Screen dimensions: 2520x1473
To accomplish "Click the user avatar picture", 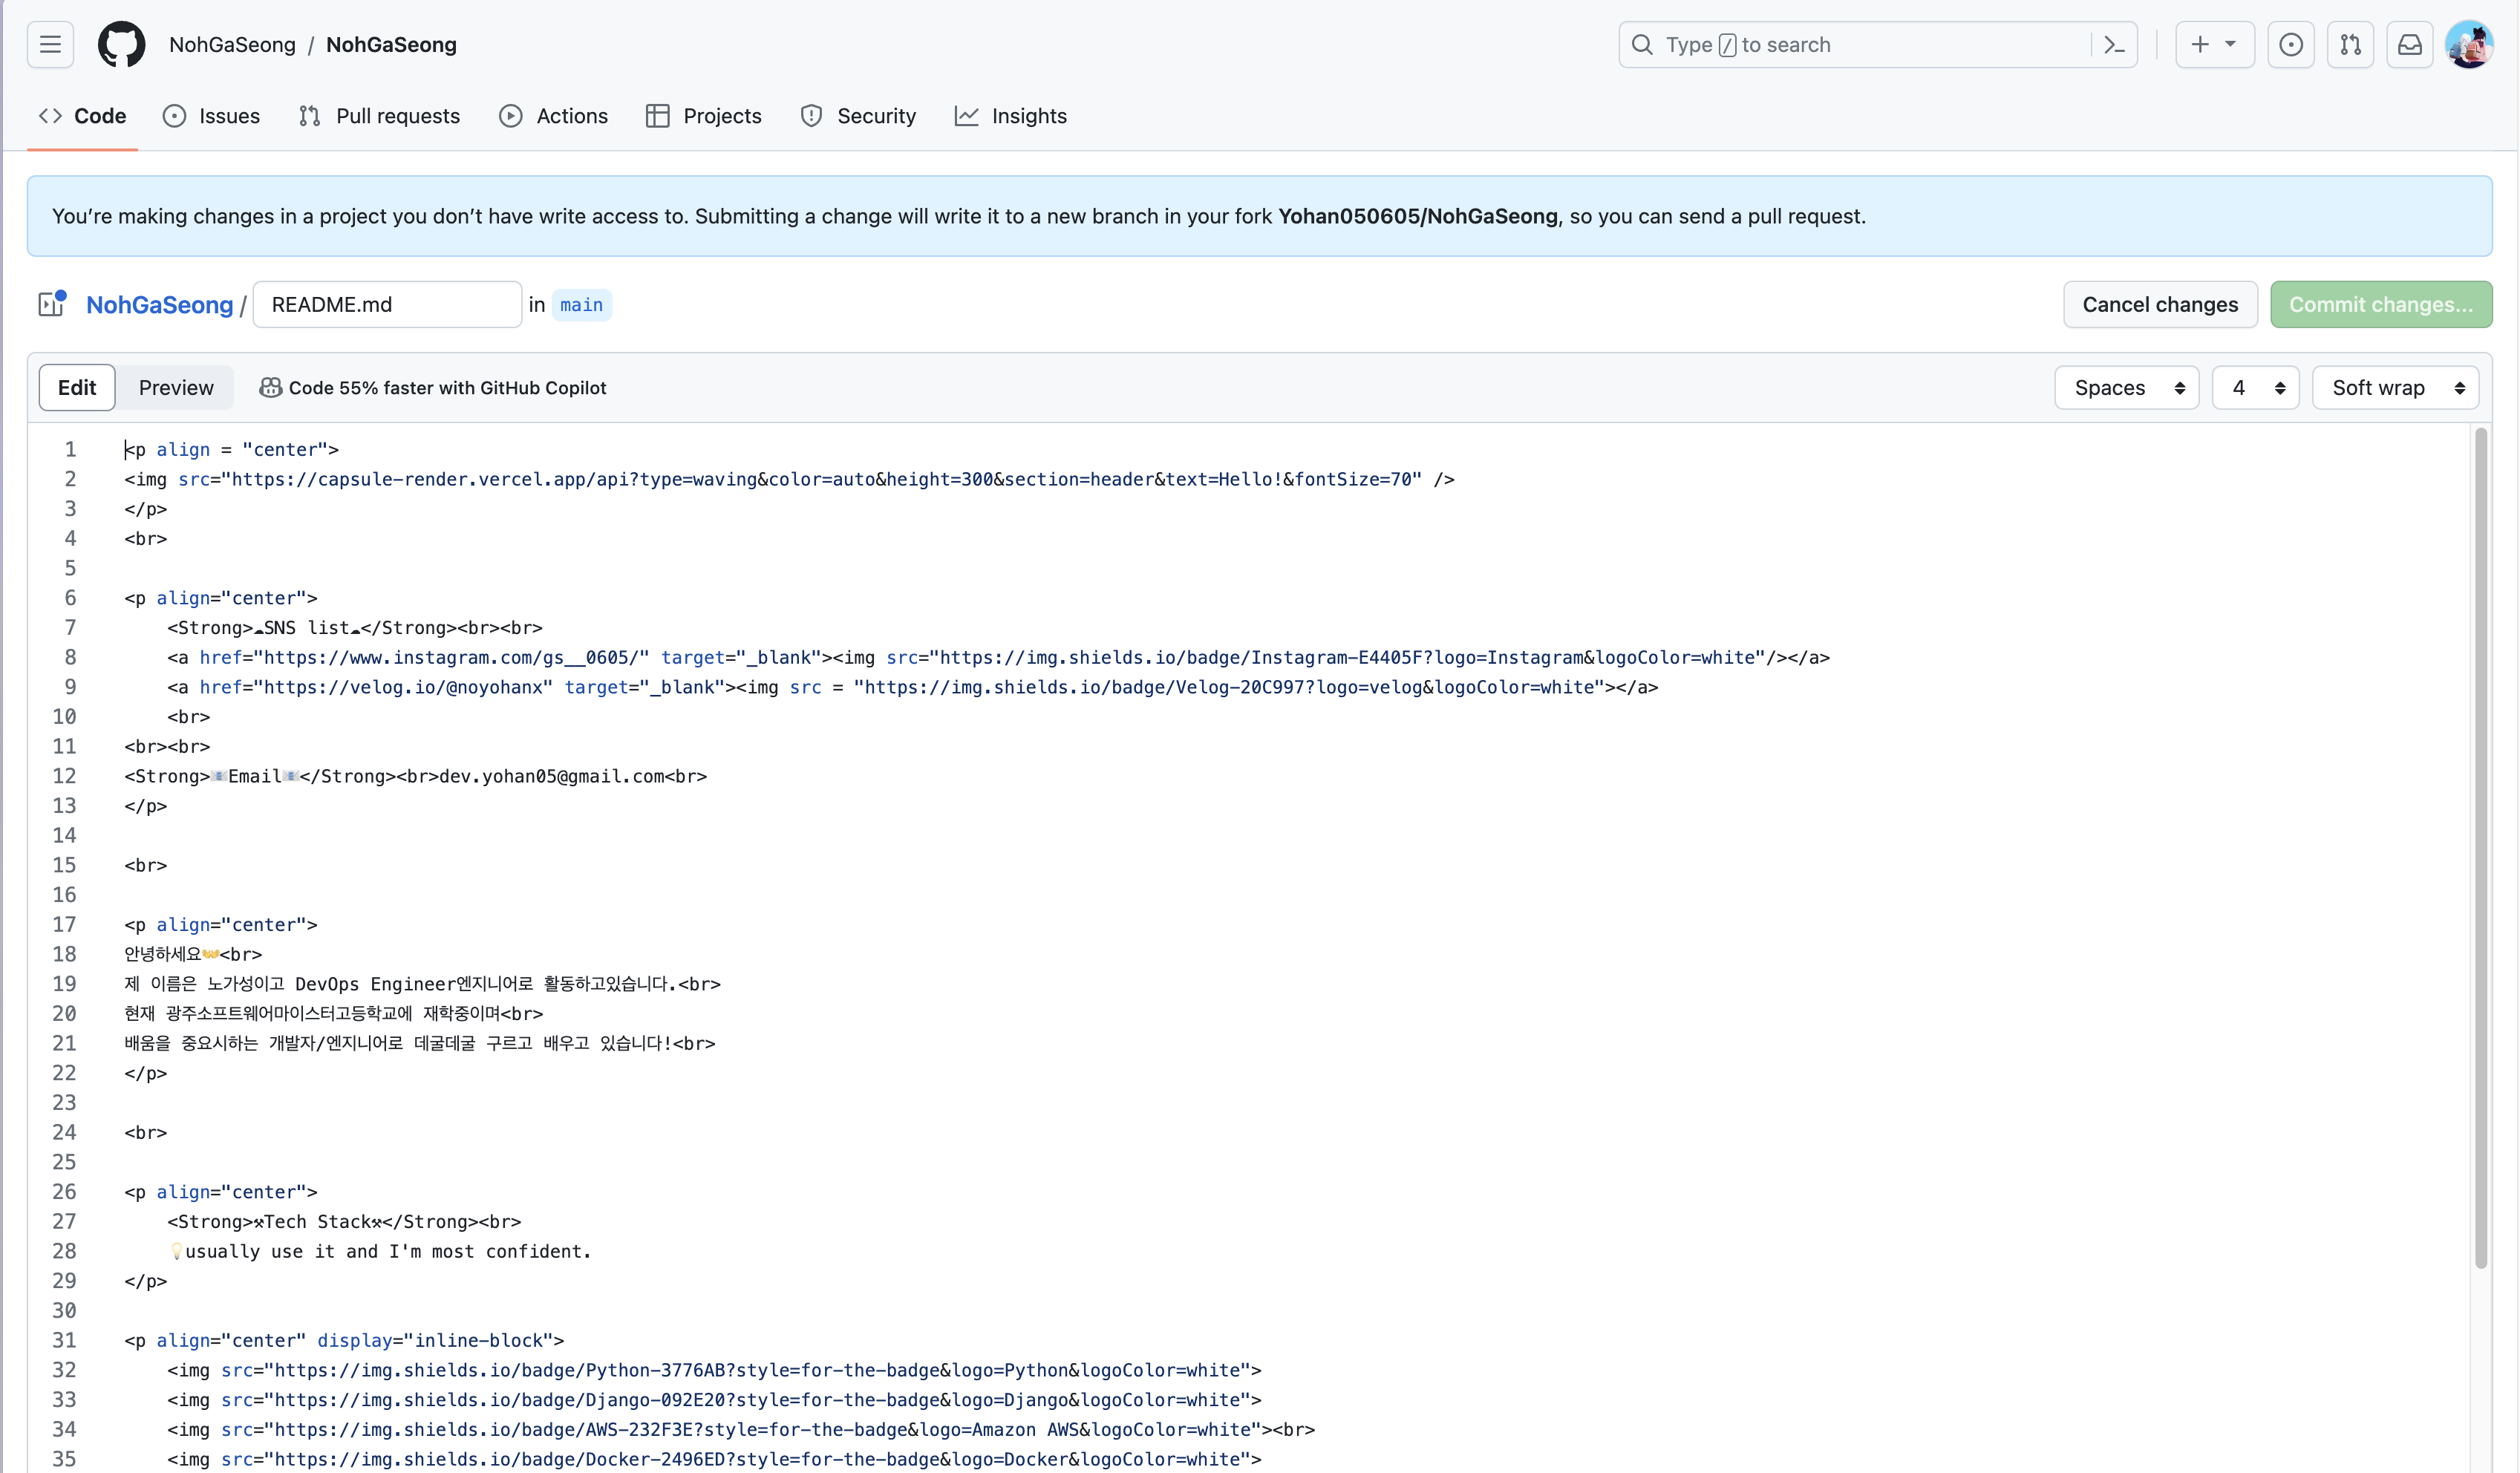I will [x=2468, y=45].
